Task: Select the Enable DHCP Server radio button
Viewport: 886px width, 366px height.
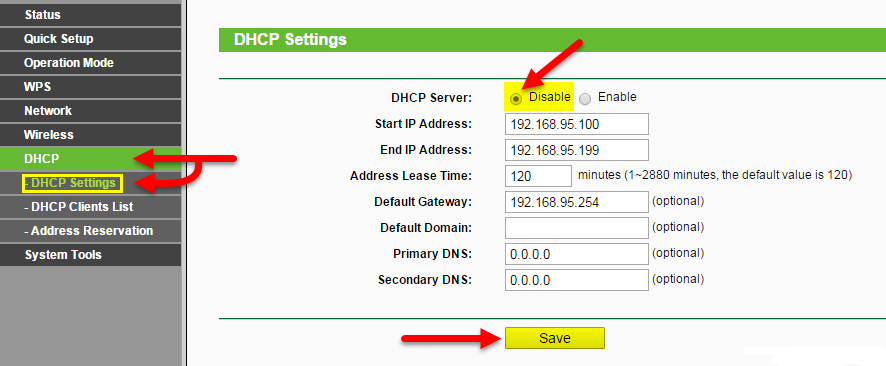Action: click(x=585, y=99)
